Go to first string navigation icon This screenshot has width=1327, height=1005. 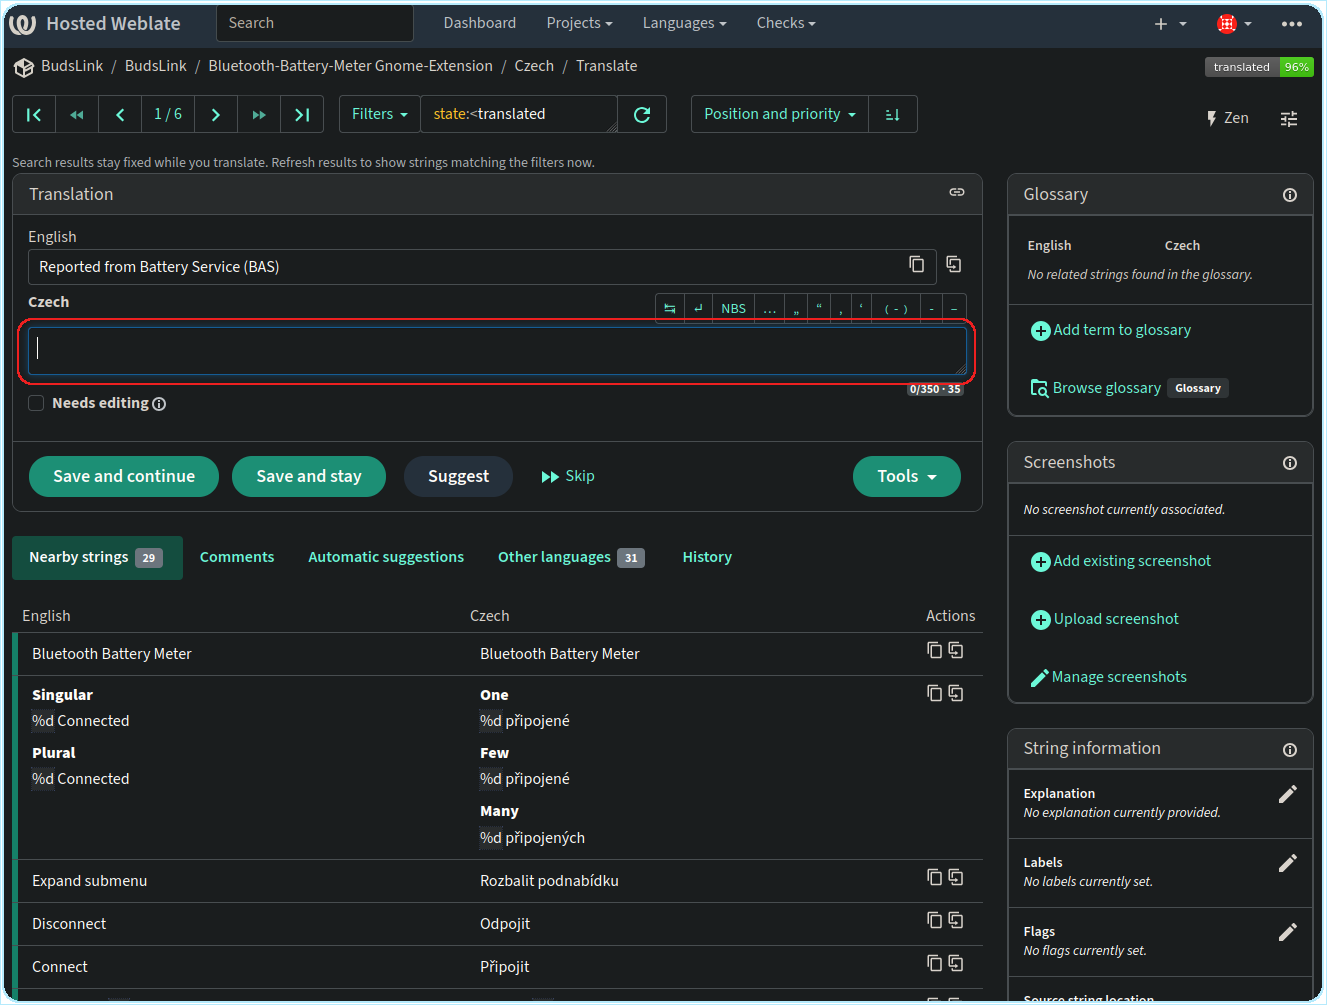34,115
